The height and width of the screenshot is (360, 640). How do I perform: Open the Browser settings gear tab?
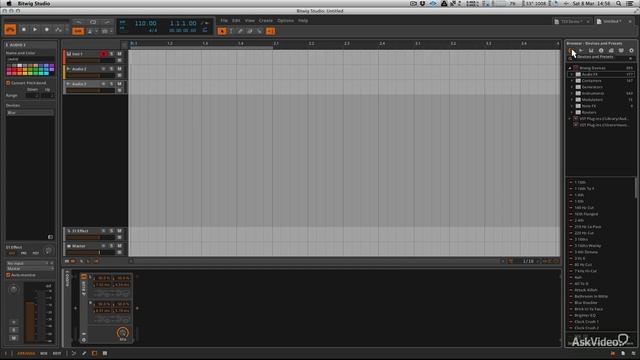pyautogui.click(x=631, y=50)
